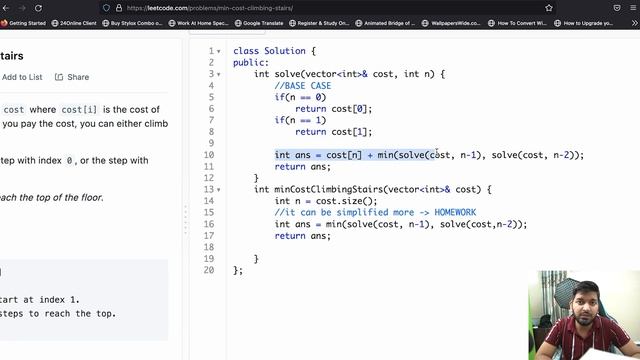This screenshot has height=360, width=640.
Task: Reload the LeetCode page
Action: click(x=38, y=8)
